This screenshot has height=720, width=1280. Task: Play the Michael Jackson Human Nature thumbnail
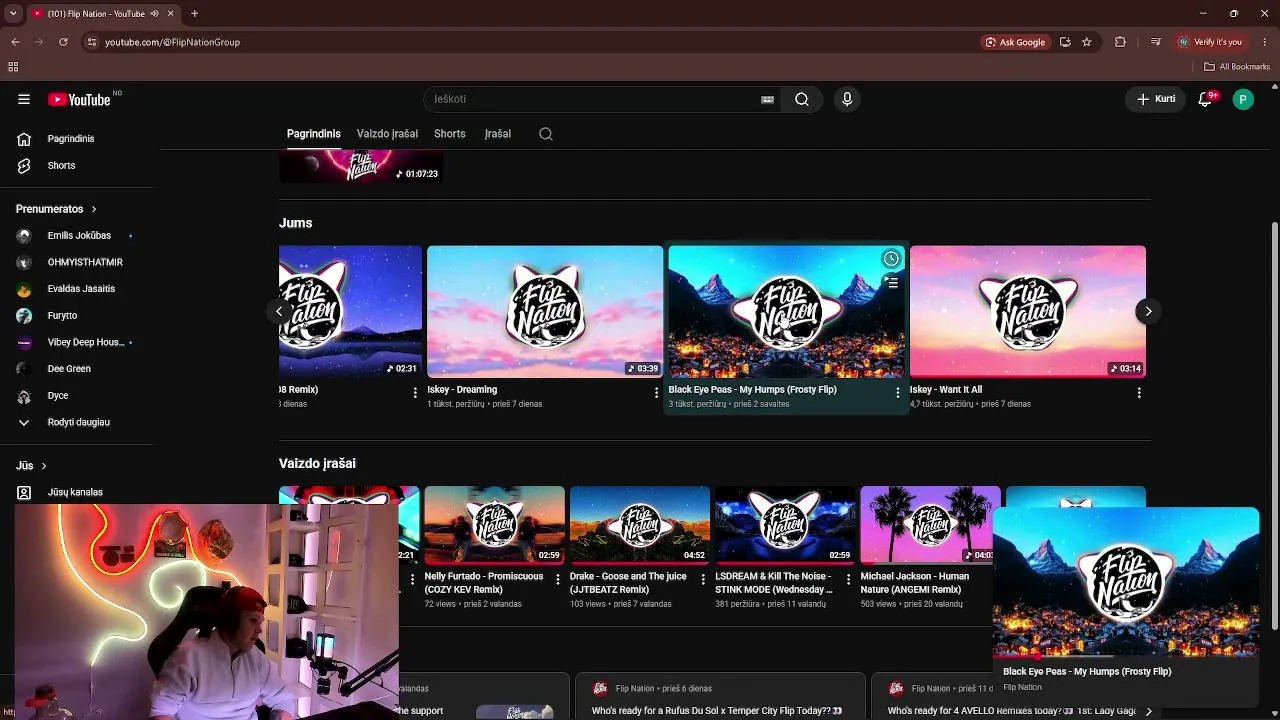930,524
